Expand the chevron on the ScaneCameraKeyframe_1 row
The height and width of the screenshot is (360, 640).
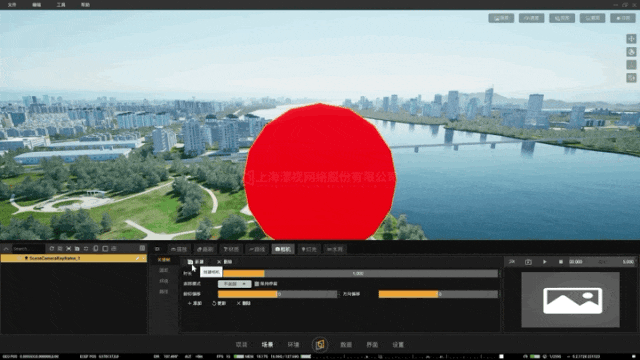(x=144, y=258)
